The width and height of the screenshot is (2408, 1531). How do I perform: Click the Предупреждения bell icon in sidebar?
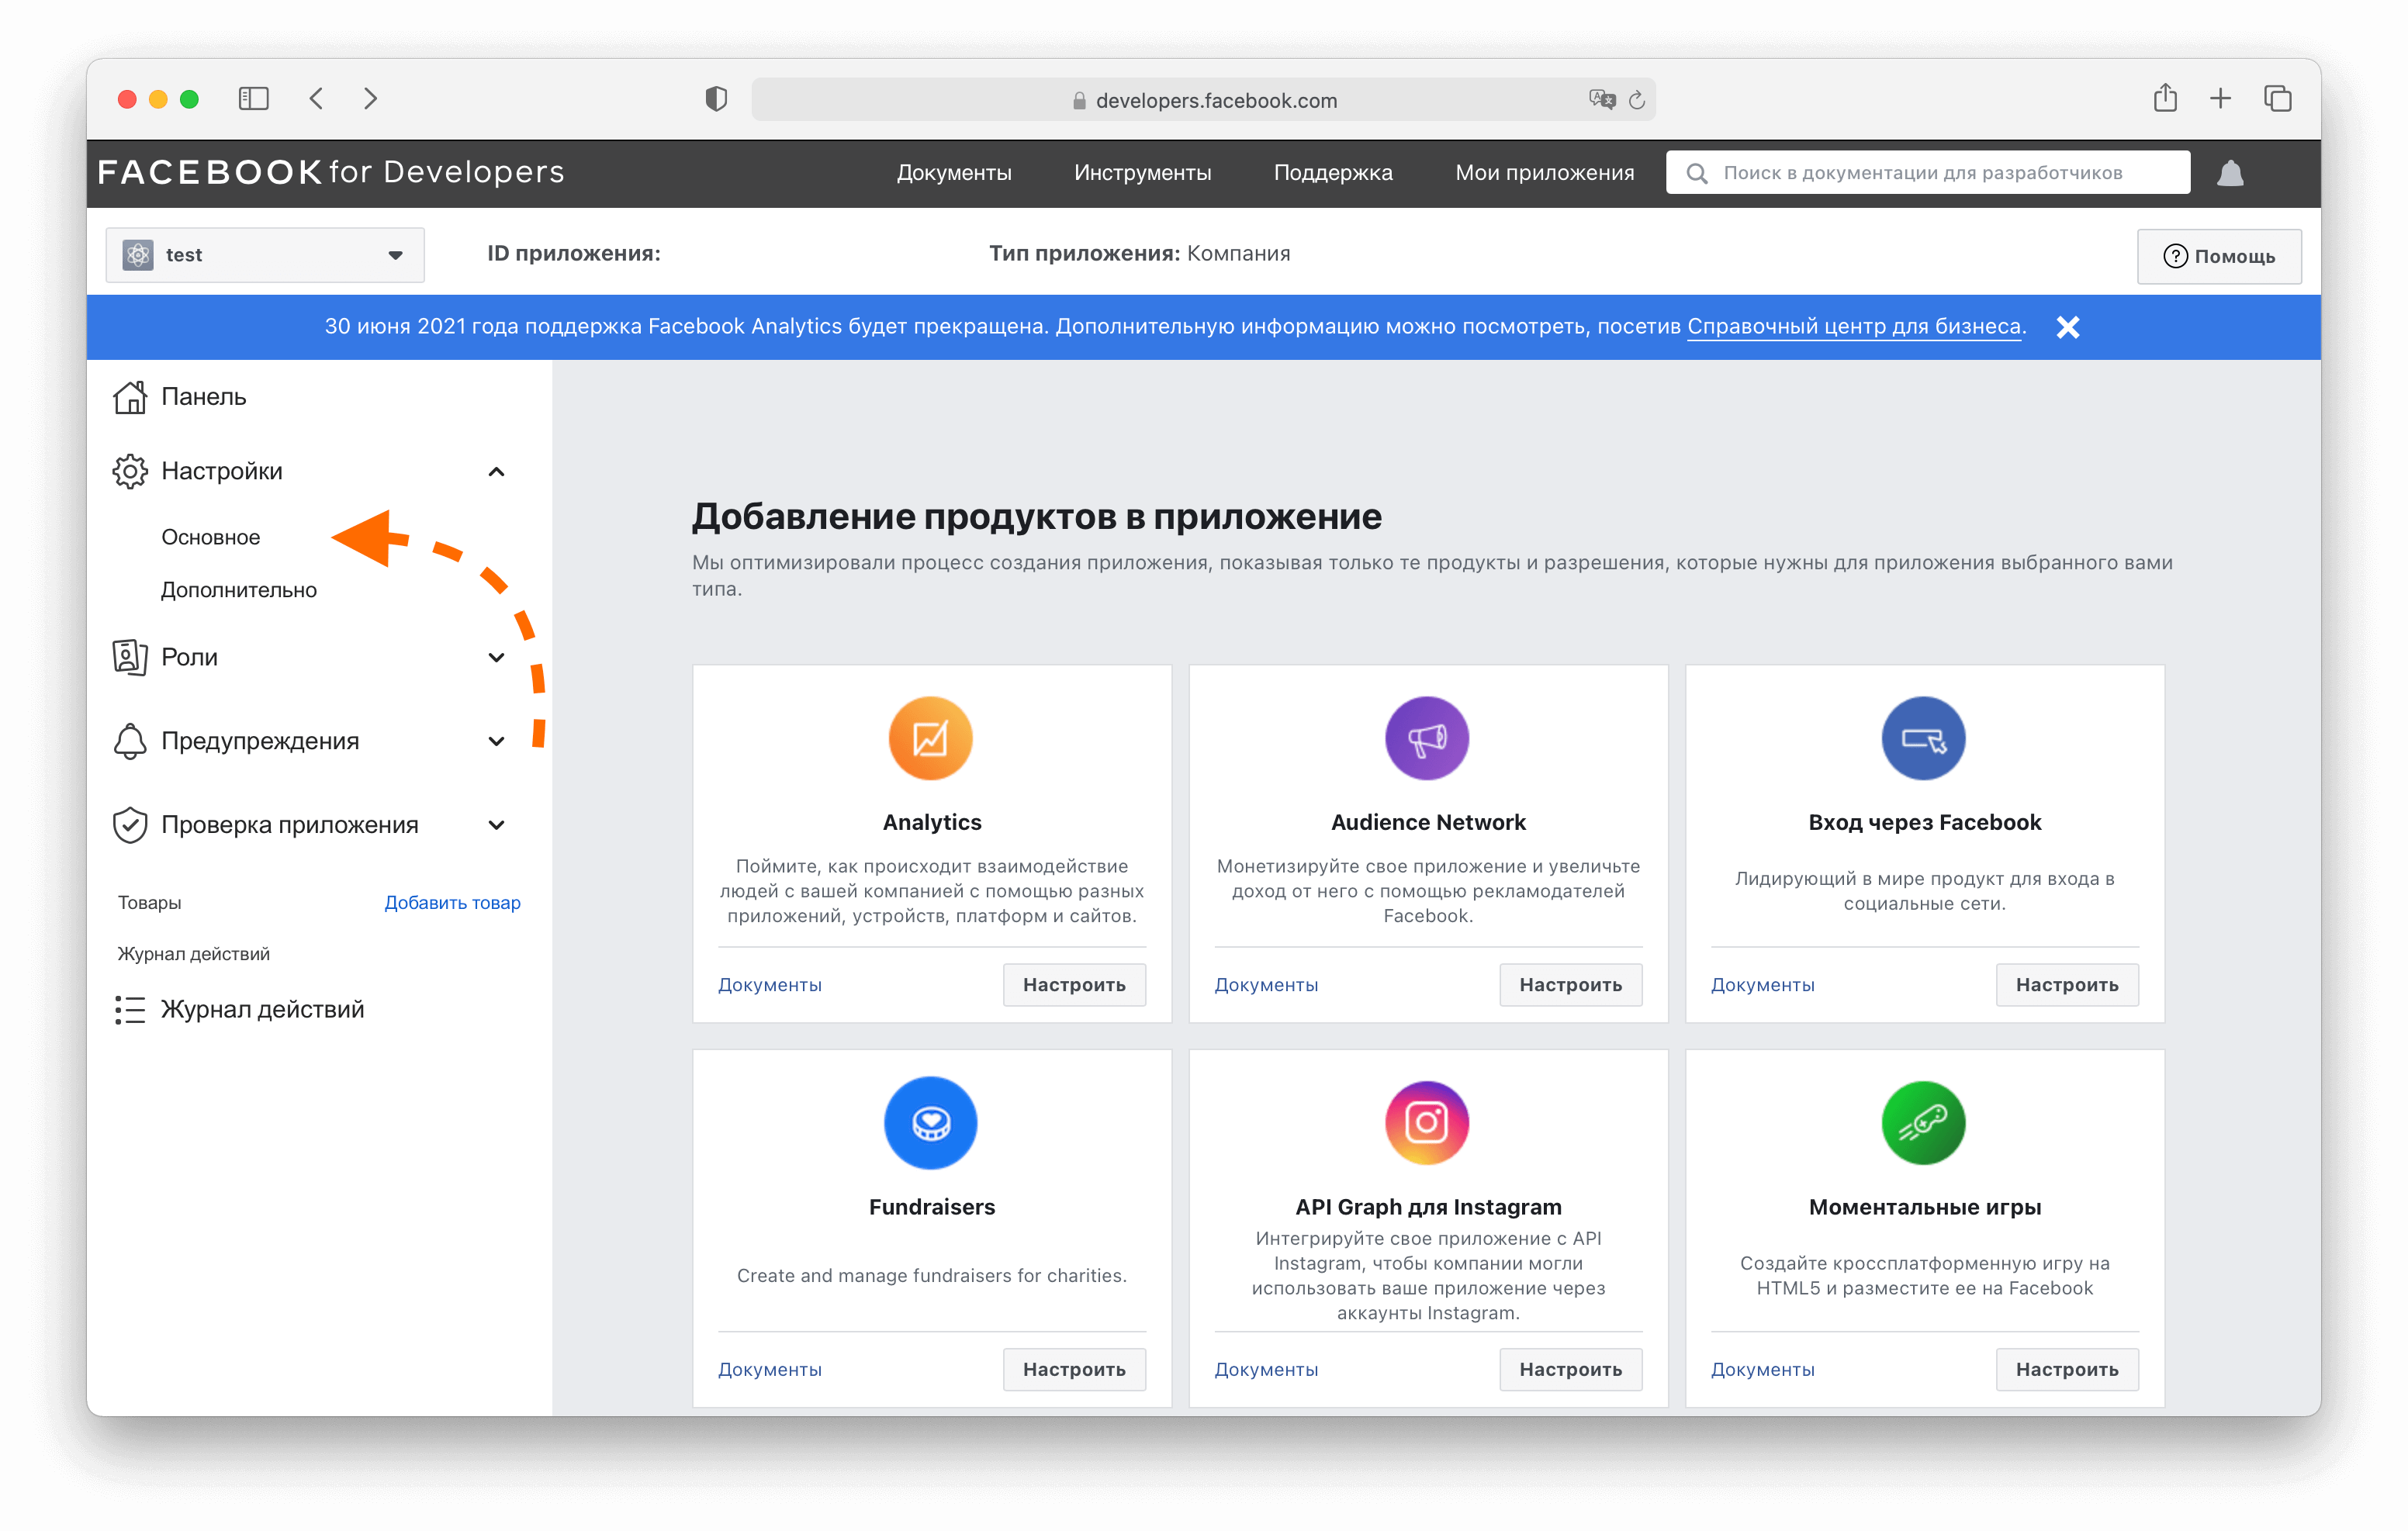click(x=130, y=741)
